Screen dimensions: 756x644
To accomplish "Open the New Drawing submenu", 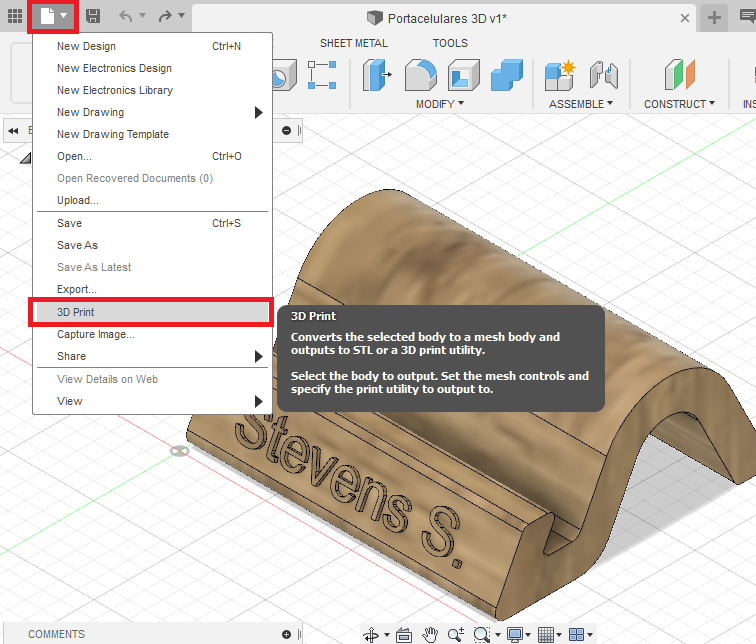I will [x=152, y=112].
